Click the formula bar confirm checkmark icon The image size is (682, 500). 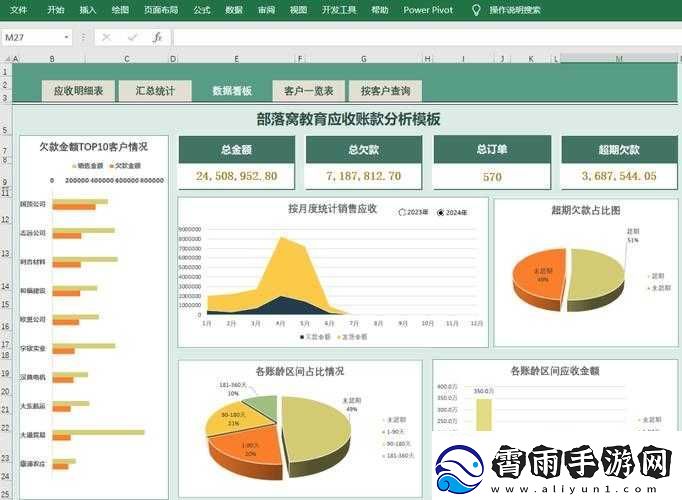(x=132, y=37)
